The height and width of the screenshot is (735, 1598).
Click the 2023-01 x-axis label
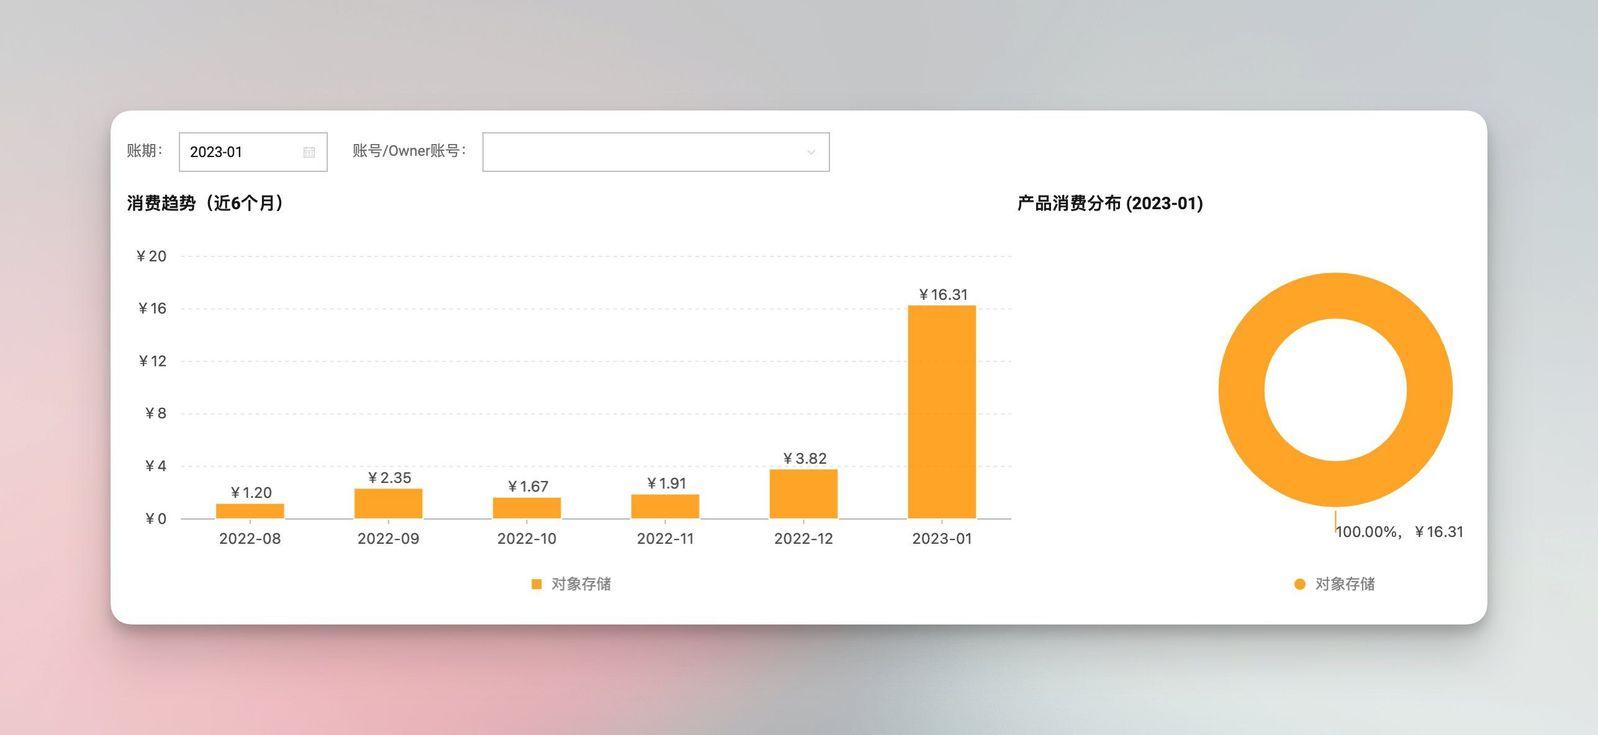click(942, 539)
